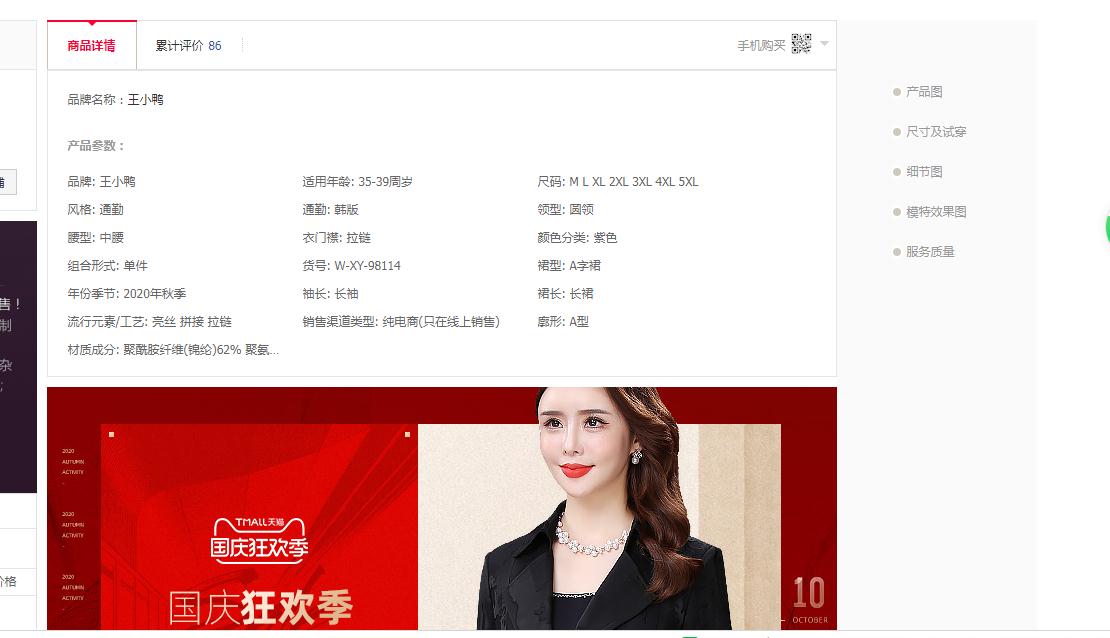The image size is (1110, 638).
Task: Open the 累计评价 reviews tab
Action: click(179, 46)
